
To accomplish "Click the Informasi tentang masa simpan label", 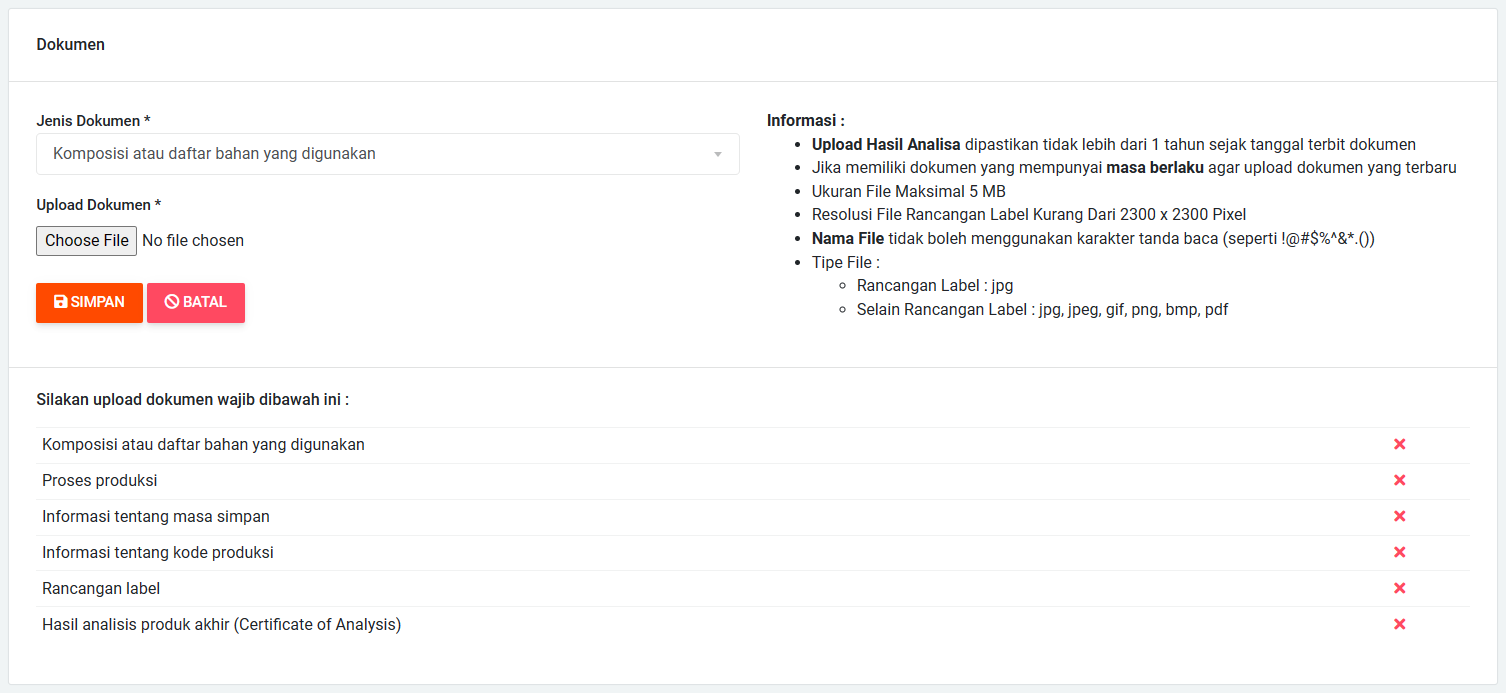I will [156, 516].
